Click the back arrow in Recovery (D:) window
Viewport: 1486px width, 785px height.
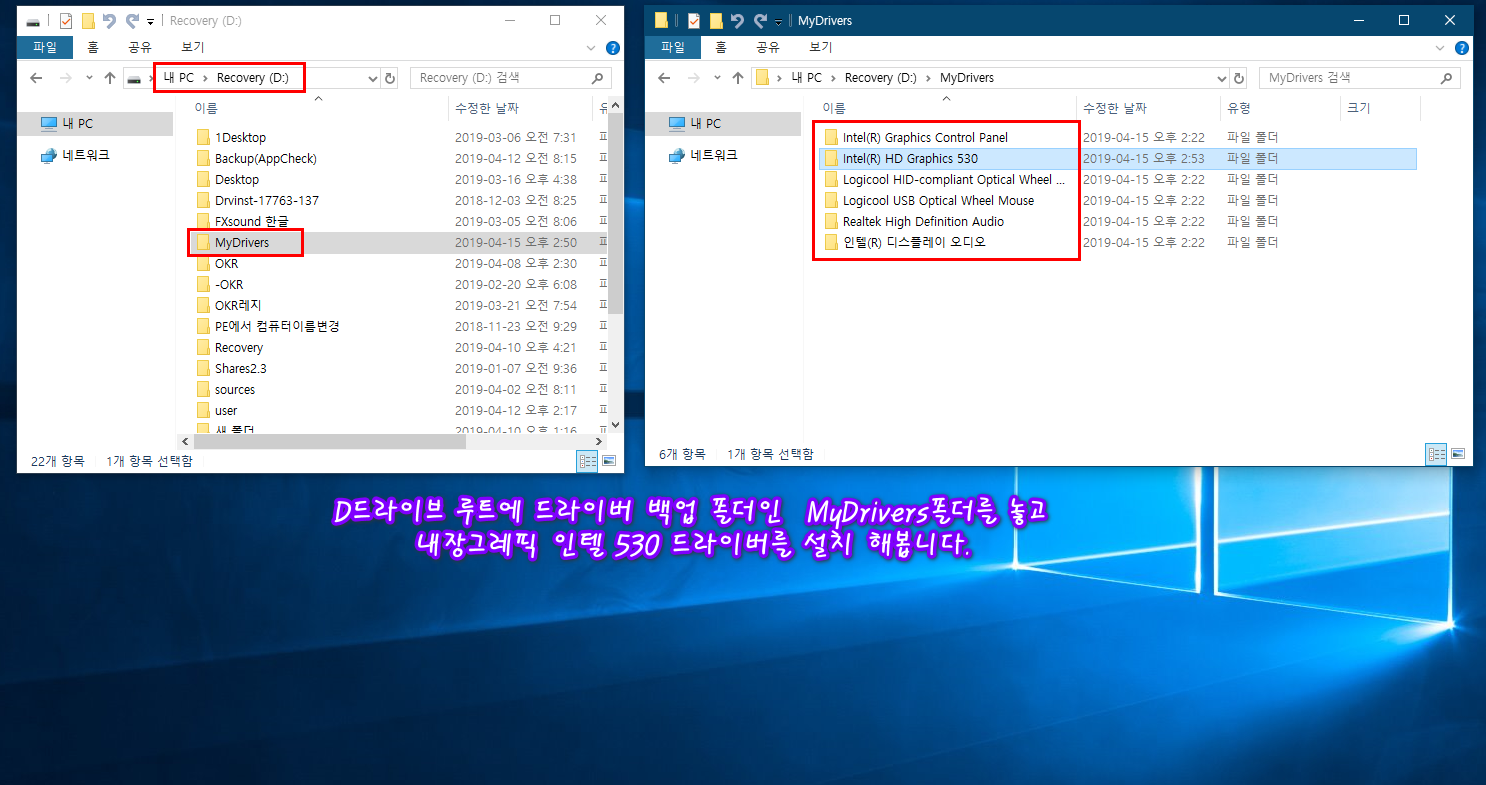(x=36, y=78)
